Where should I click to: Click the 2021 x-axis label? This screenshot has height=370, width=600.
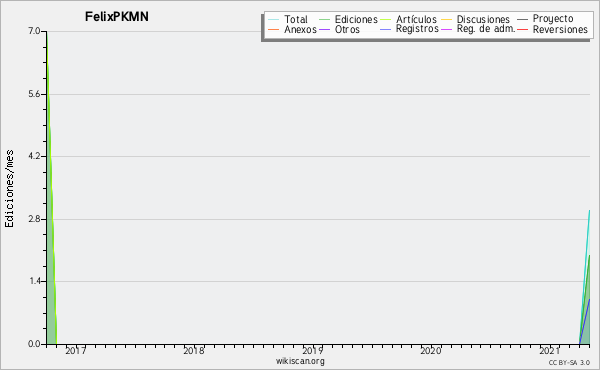[549, 350]
